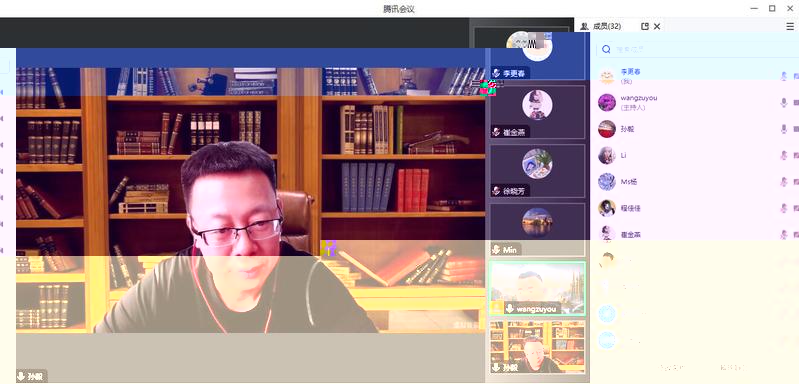Image resolution: width=799 pixels, height=384 pixels.
Task: Click the mic icon beside 程佳佳
Action: [784, 208]
